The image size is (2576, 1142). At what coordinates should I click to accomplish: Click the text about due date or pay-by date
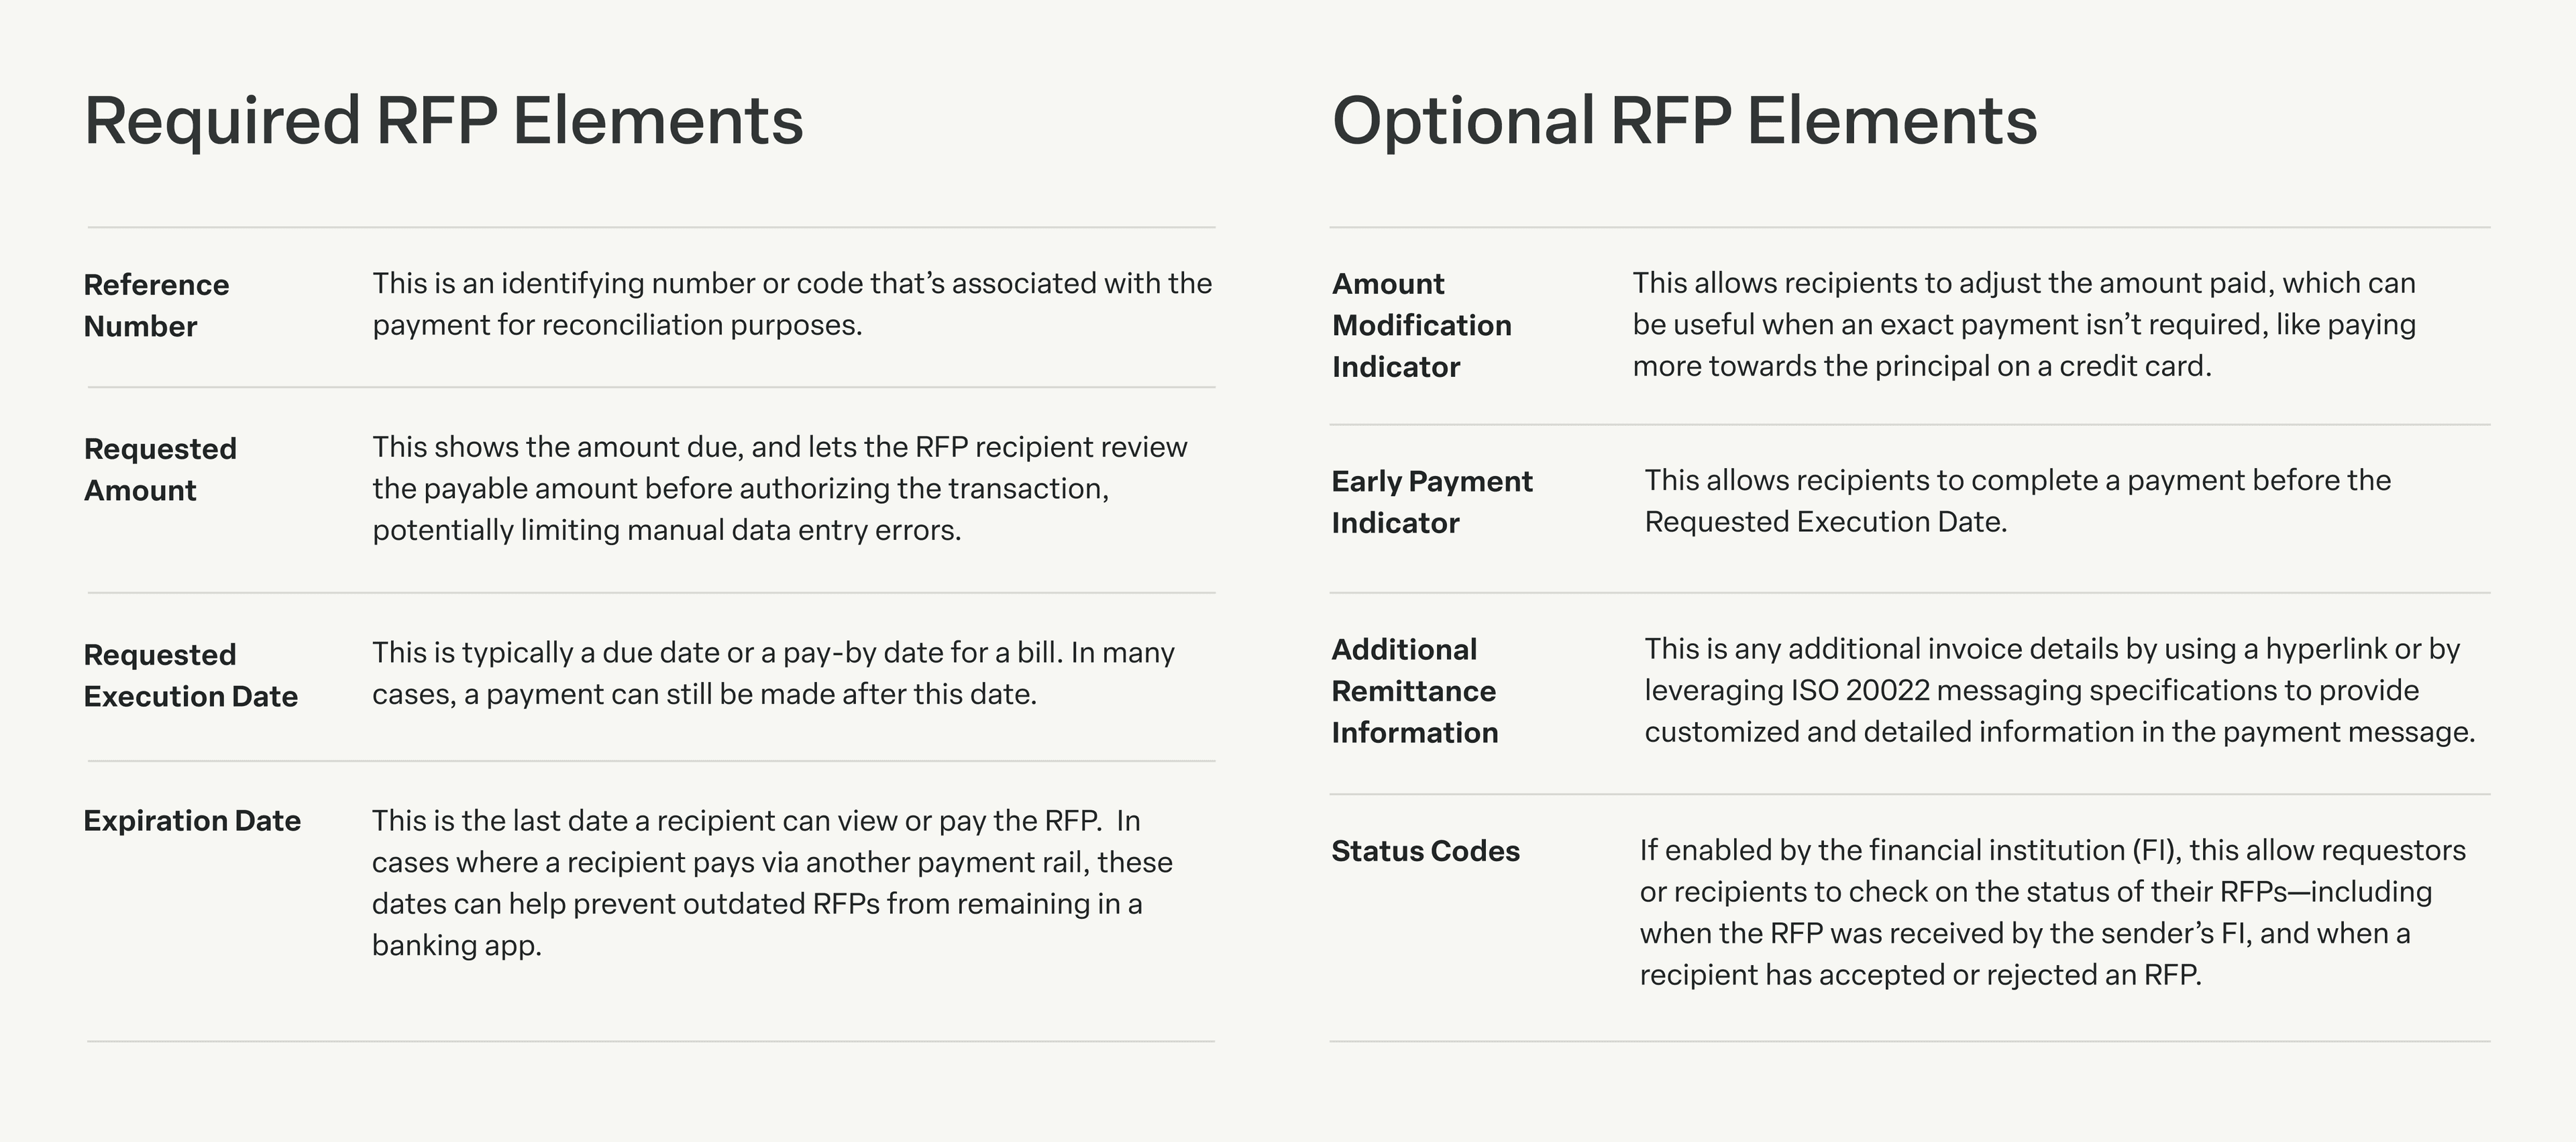click(x=772, y=673)
